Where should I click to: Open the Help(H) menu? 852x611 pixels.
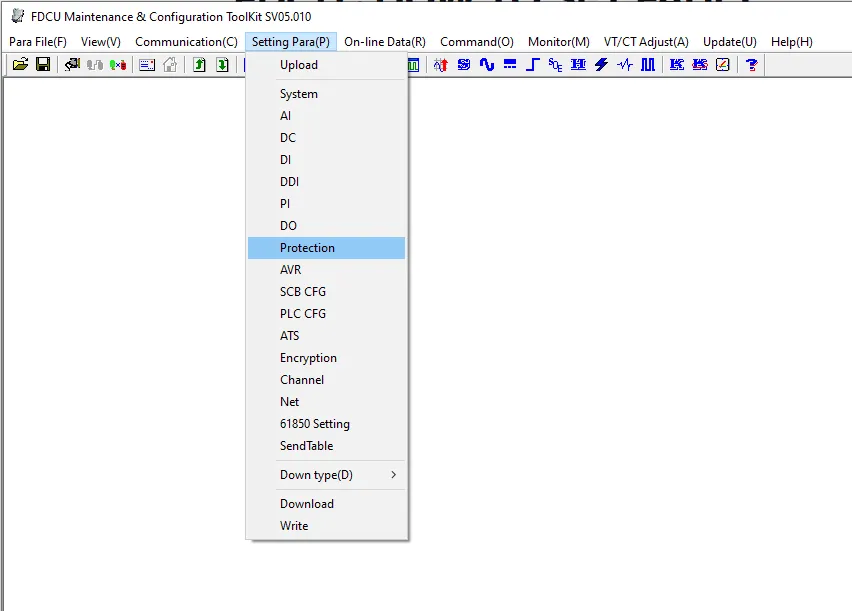pos(792,42)
